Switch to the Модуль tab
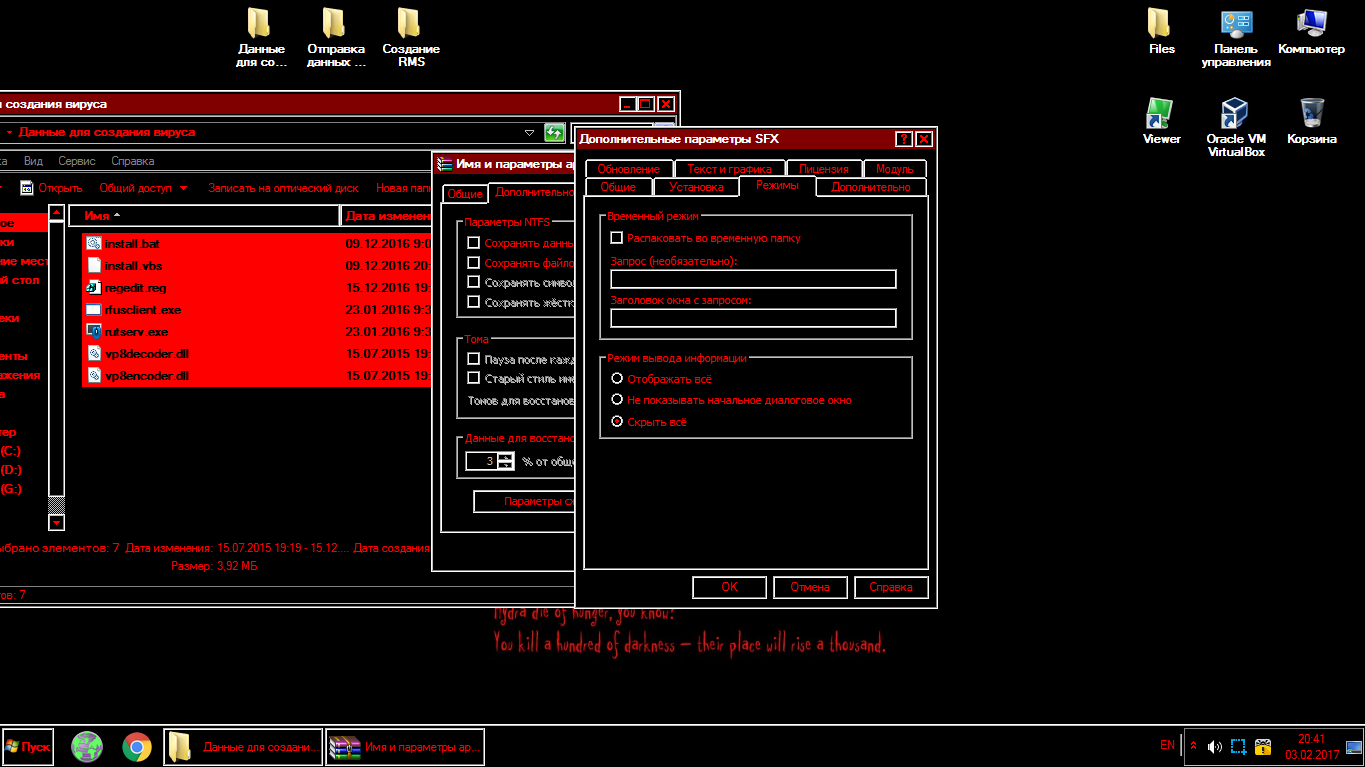The height and width of the screenshot is (767, 1365). (x=895, y=169)
